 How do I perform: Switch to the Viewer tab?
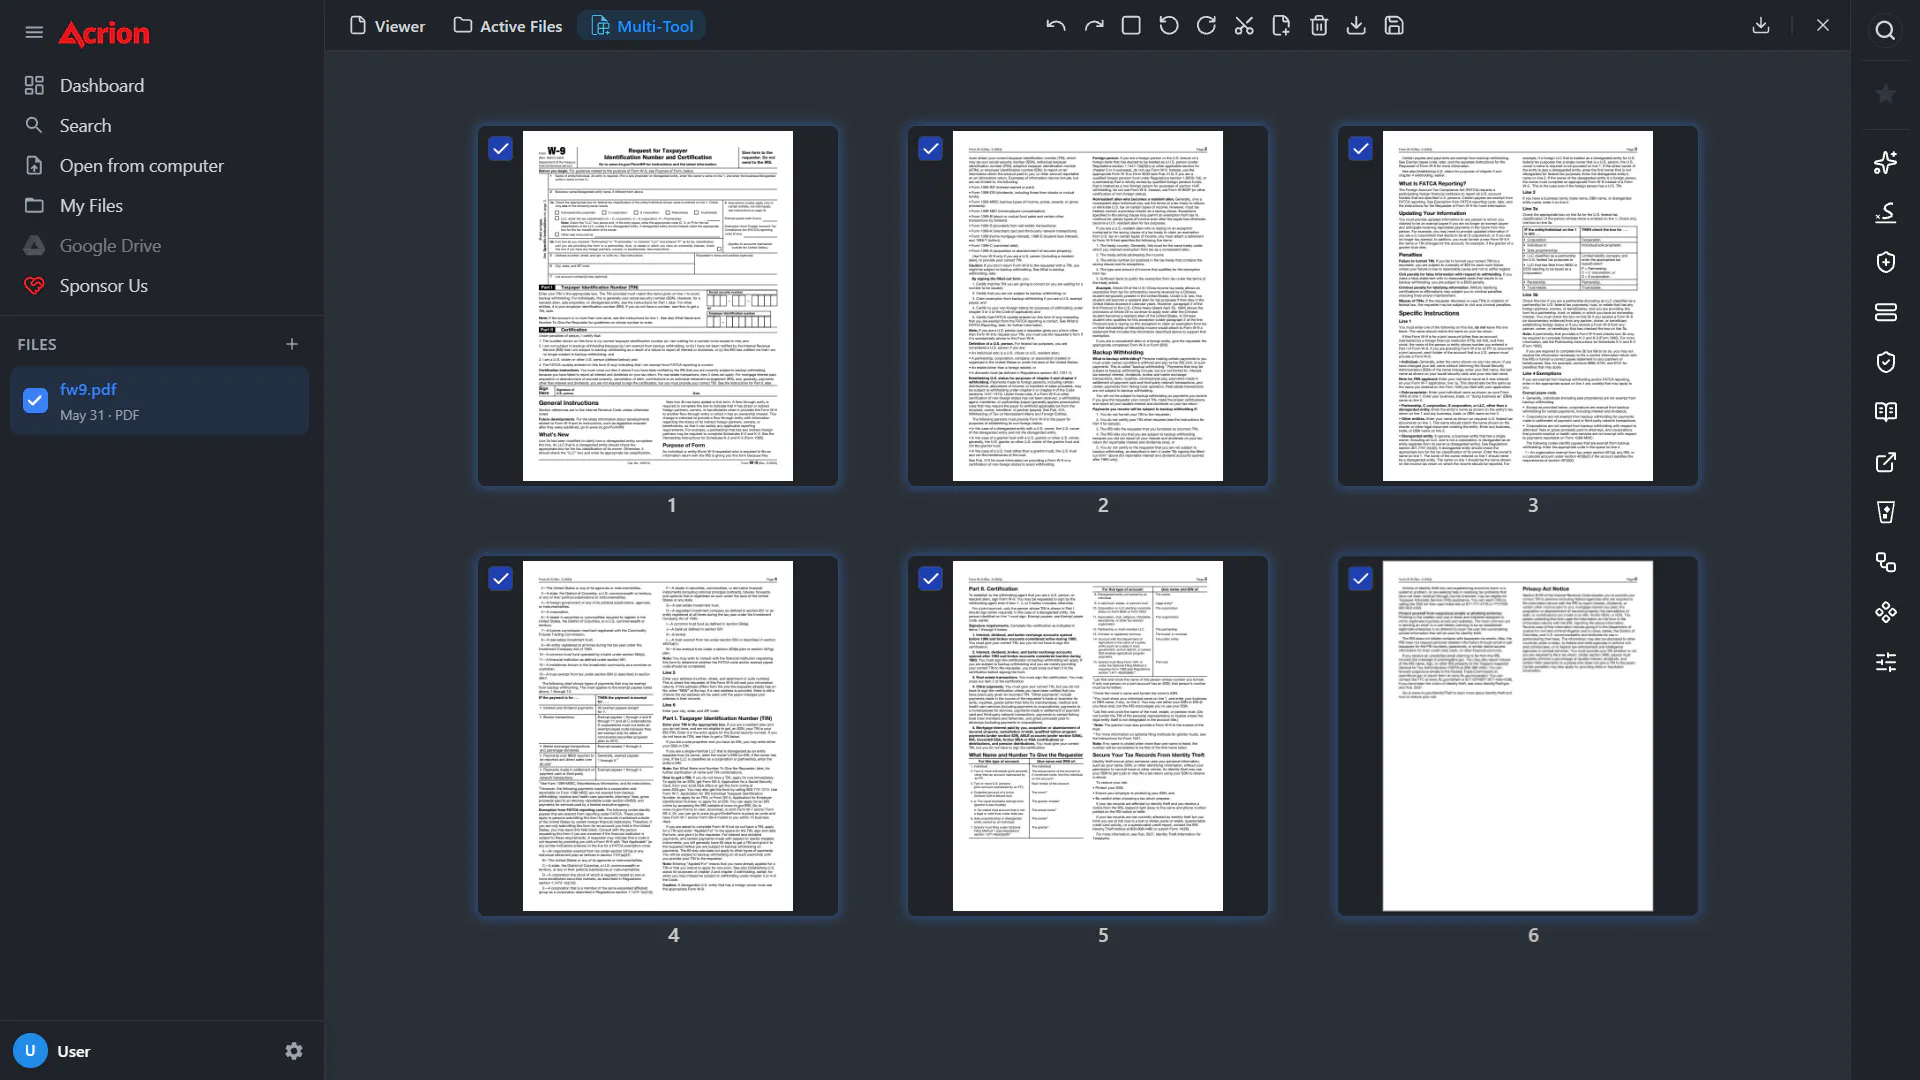[387, 26]
